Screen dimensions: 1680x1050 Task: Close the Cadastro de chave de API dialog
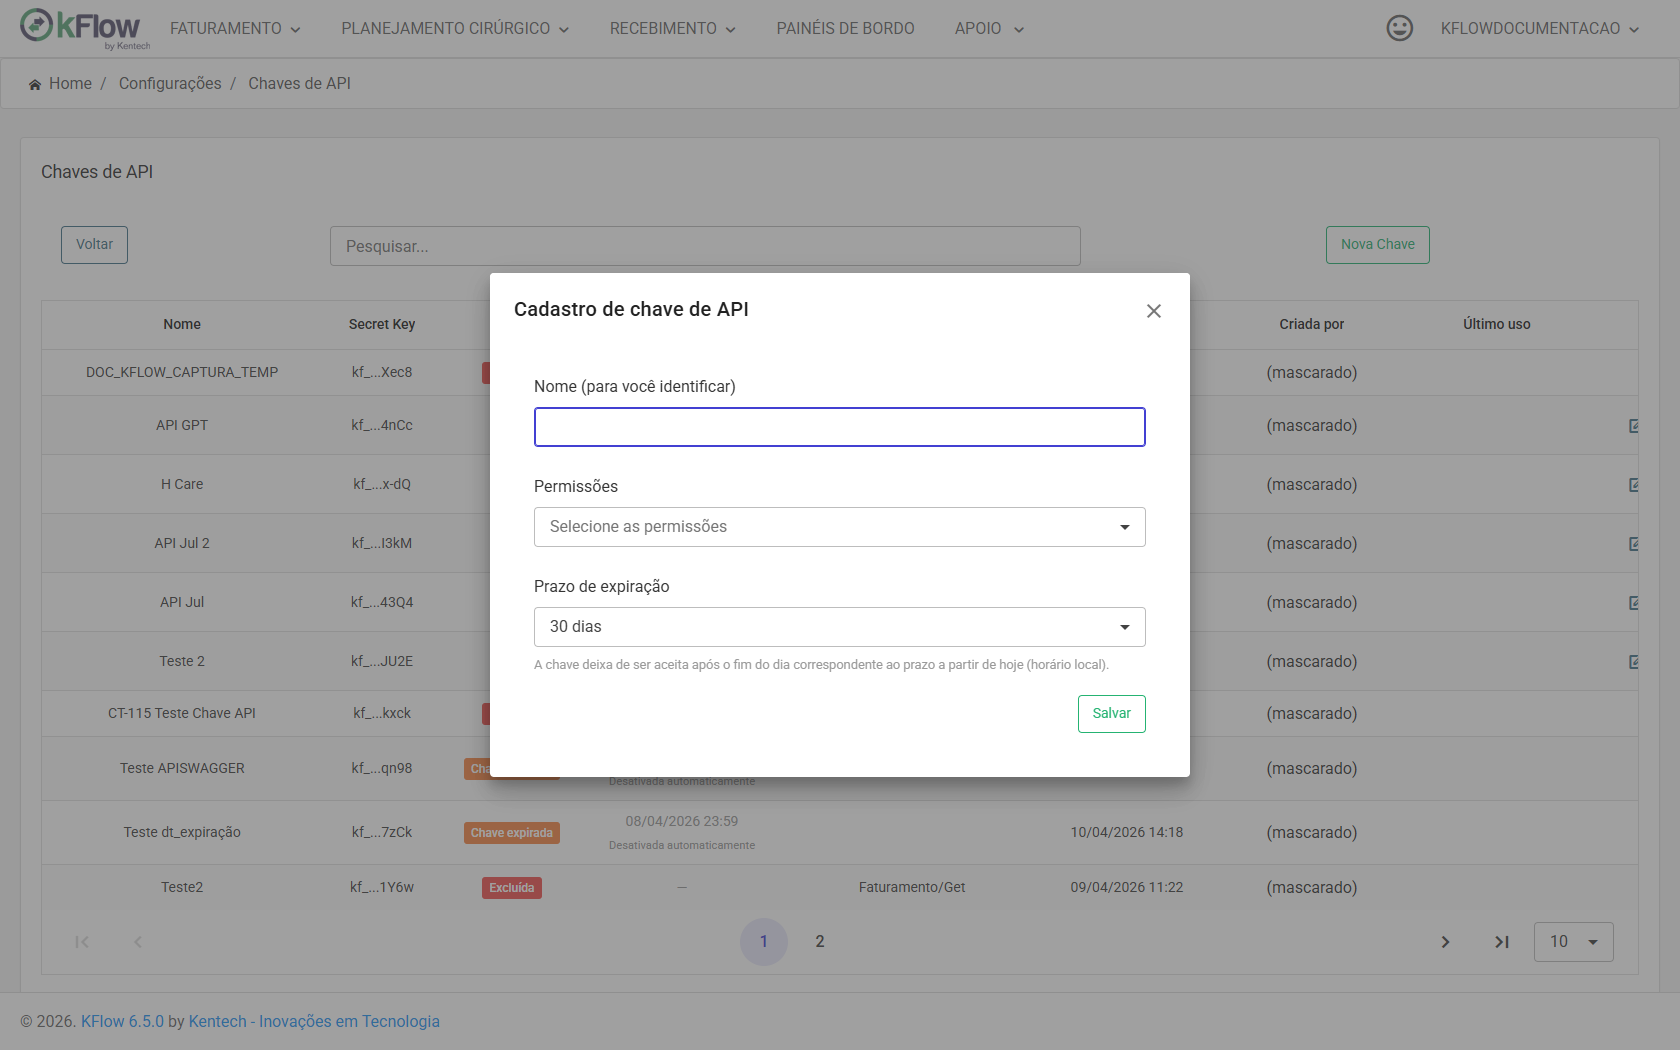click(x=1154, y=311)
